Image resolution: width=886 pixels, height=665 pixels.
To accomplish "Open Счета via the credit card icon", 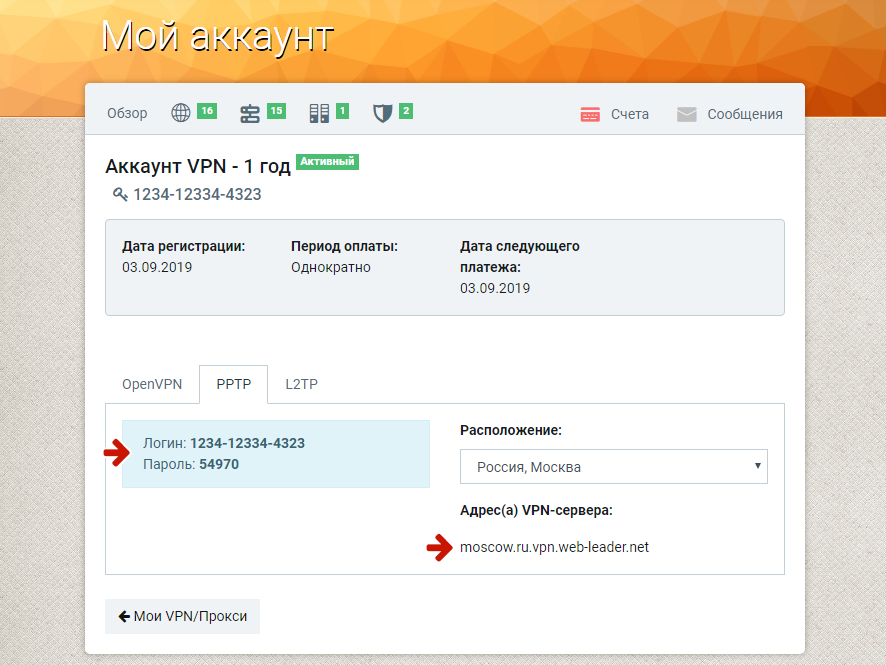I will tap(612, 113).
